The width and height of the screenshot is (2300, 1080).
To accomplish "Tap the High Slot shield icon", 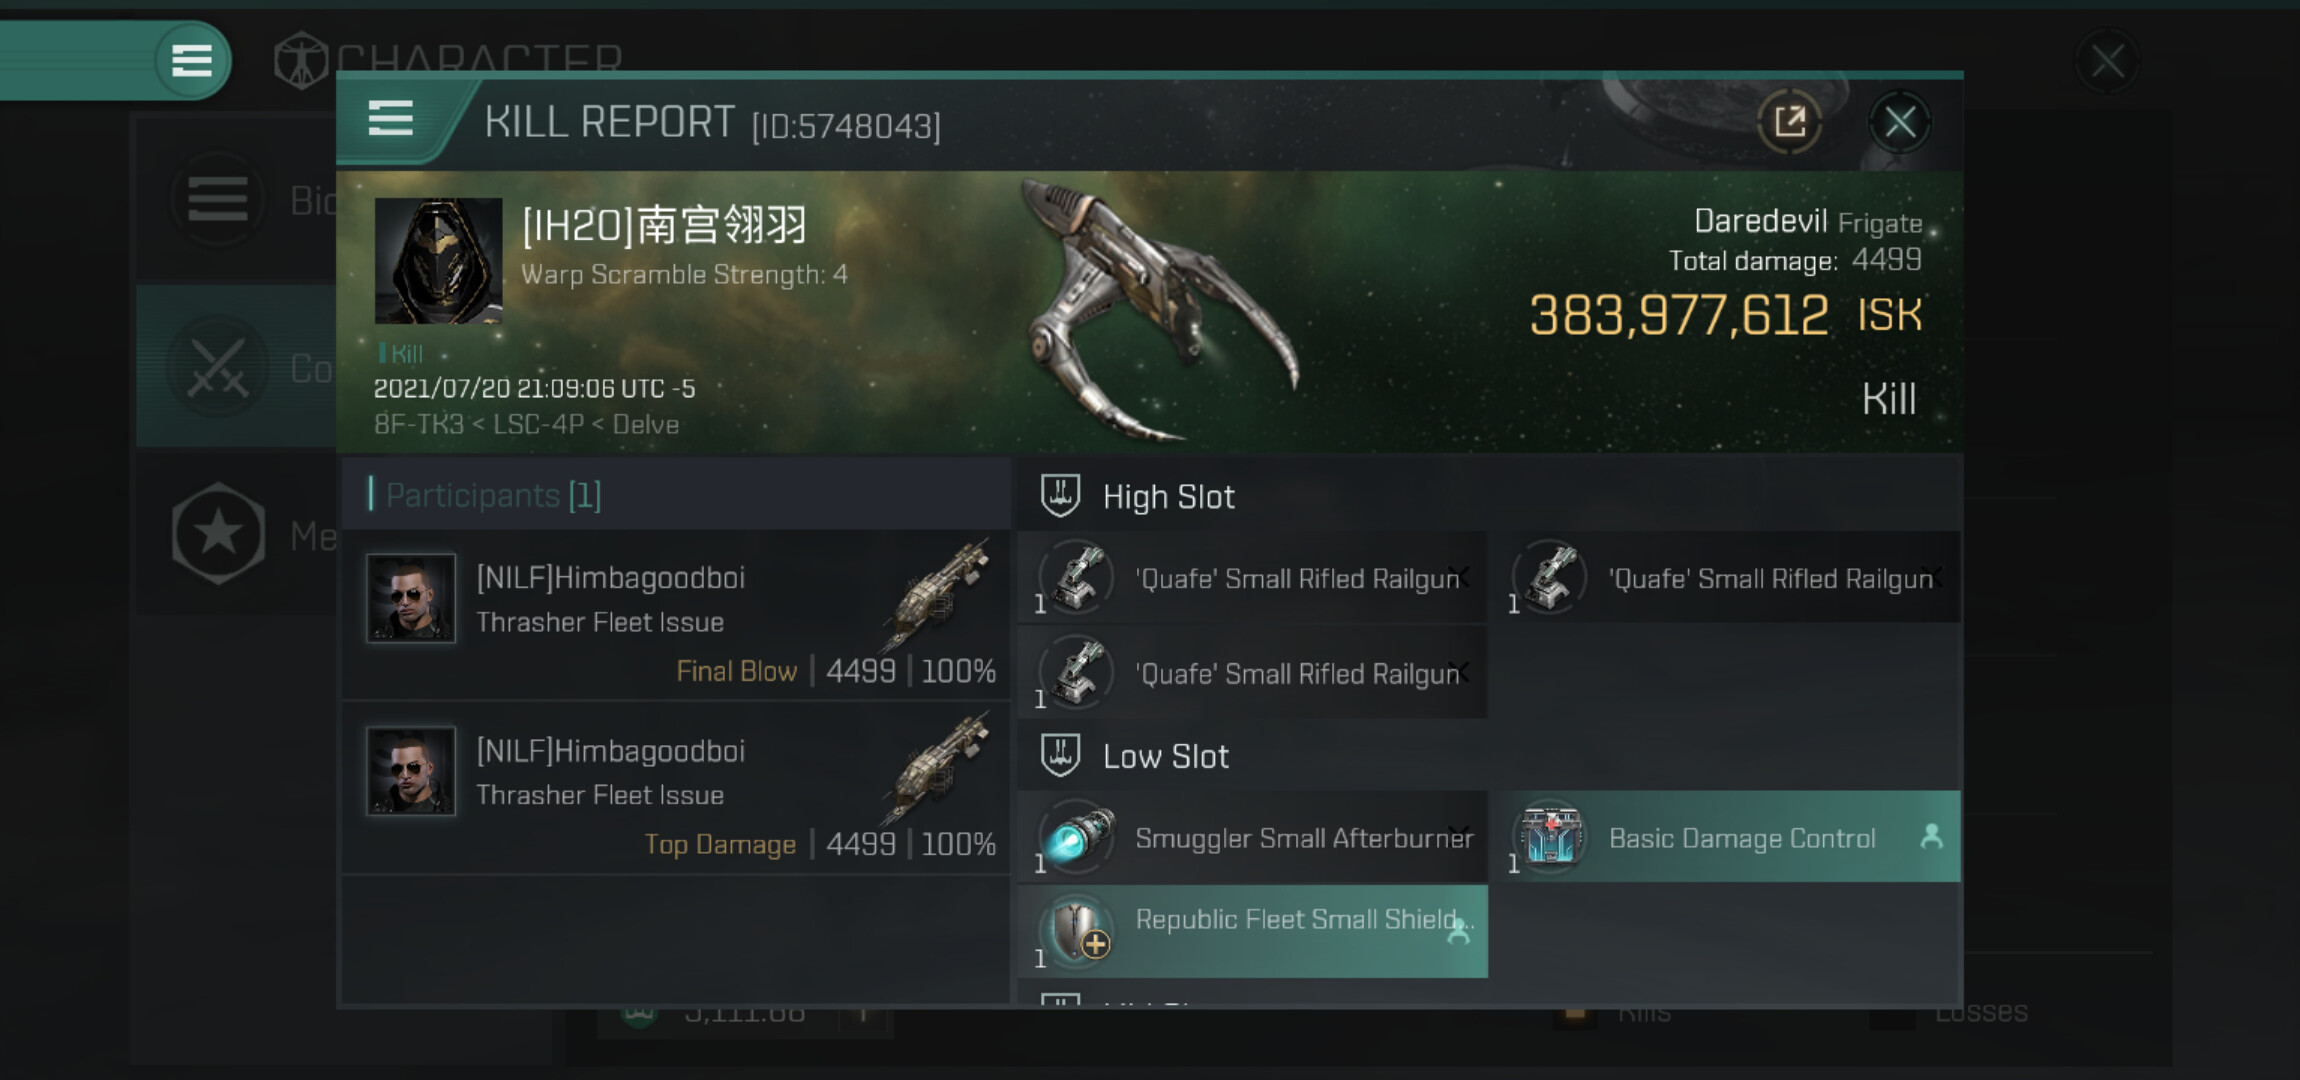I will coord(1060,496).
